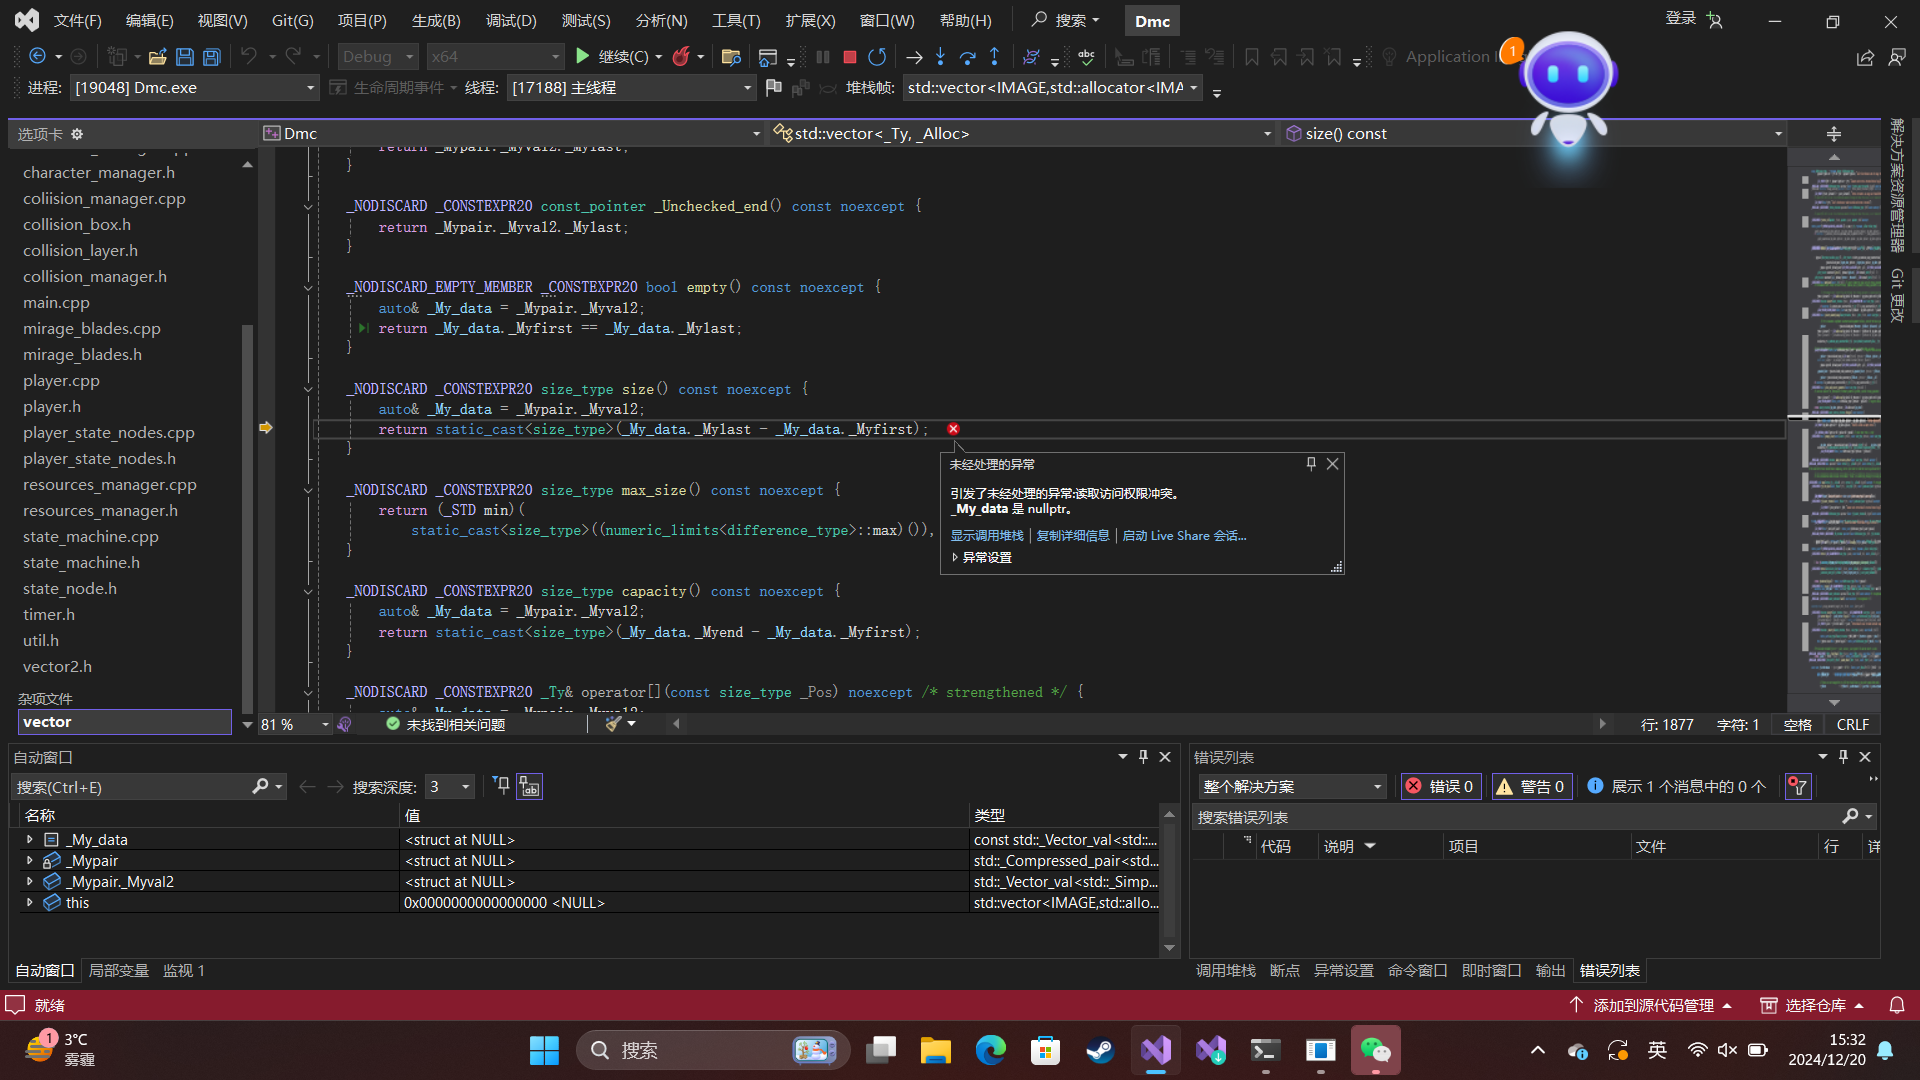
Task: Click the Save file icon
Action: point(185,57)
